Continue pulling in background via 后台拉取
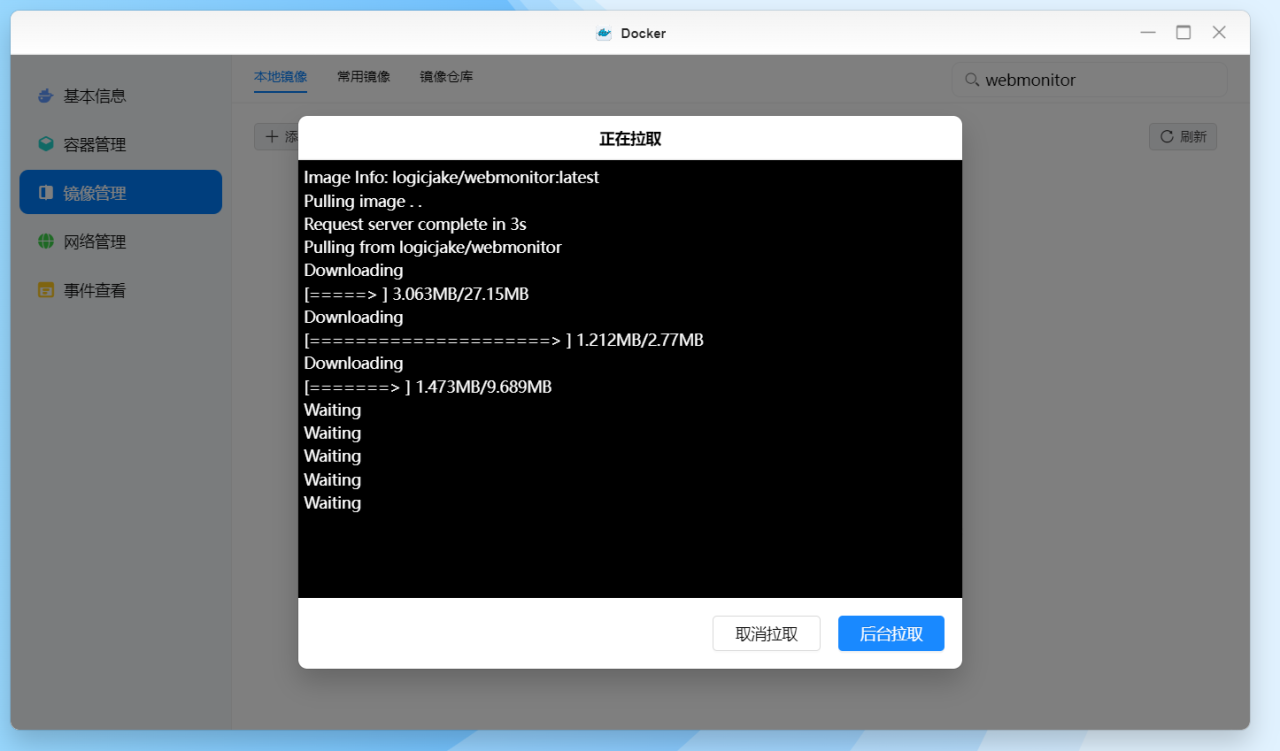This screenshot has width=1280, height=751. coord(890,633)
